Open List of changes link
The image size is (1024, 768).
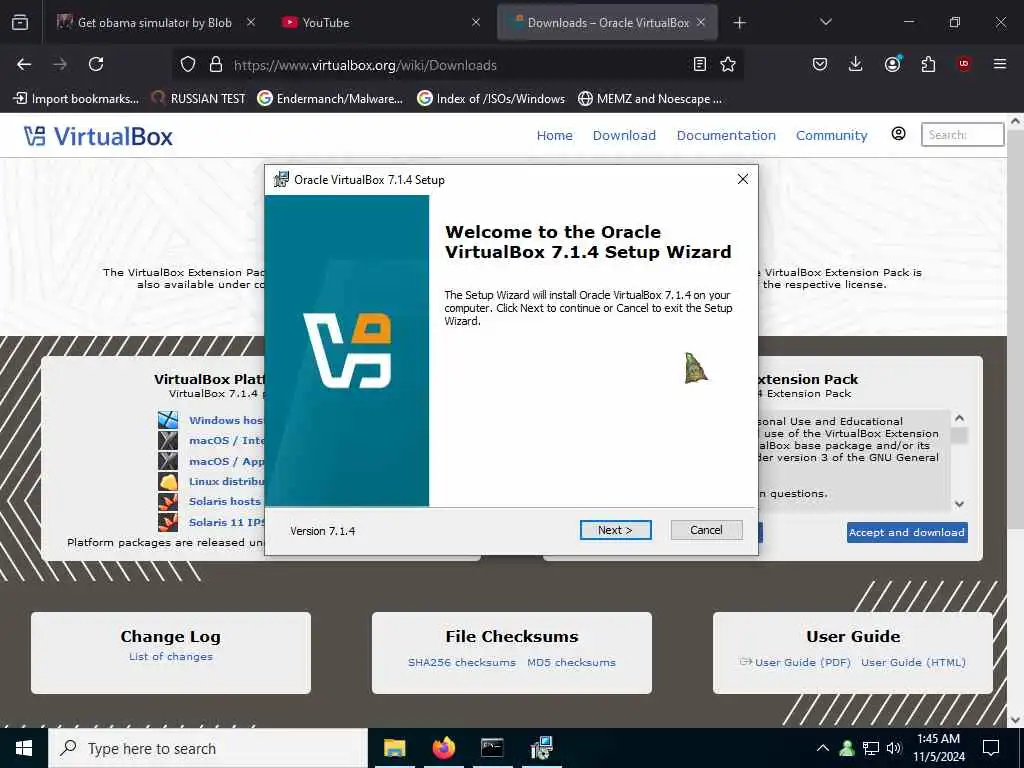(170, 656)
